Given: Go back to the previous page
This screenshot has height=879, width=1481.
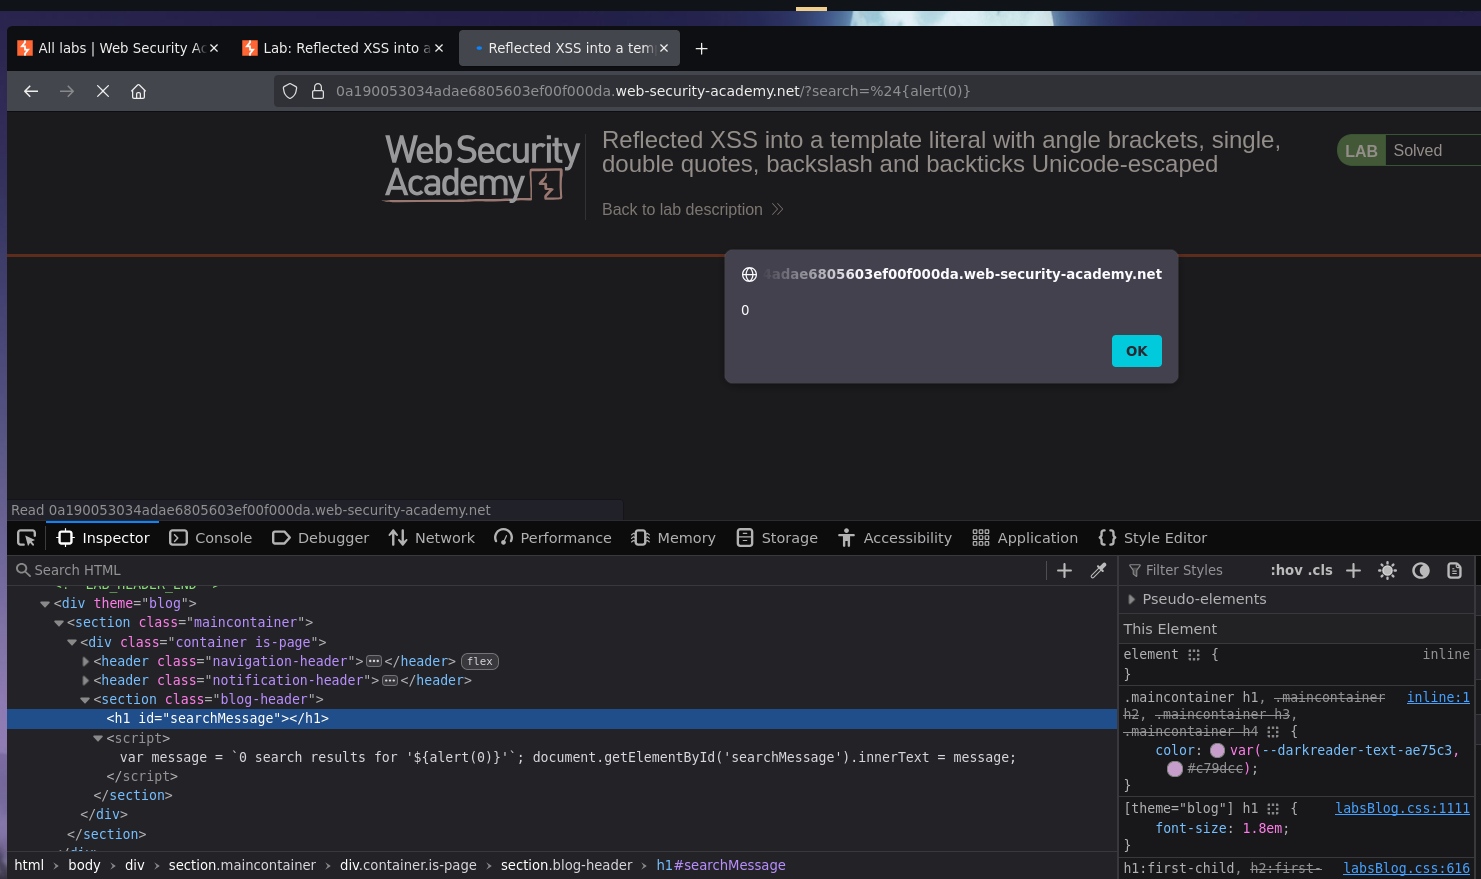Looking at the screenshot, I should 31,91.
